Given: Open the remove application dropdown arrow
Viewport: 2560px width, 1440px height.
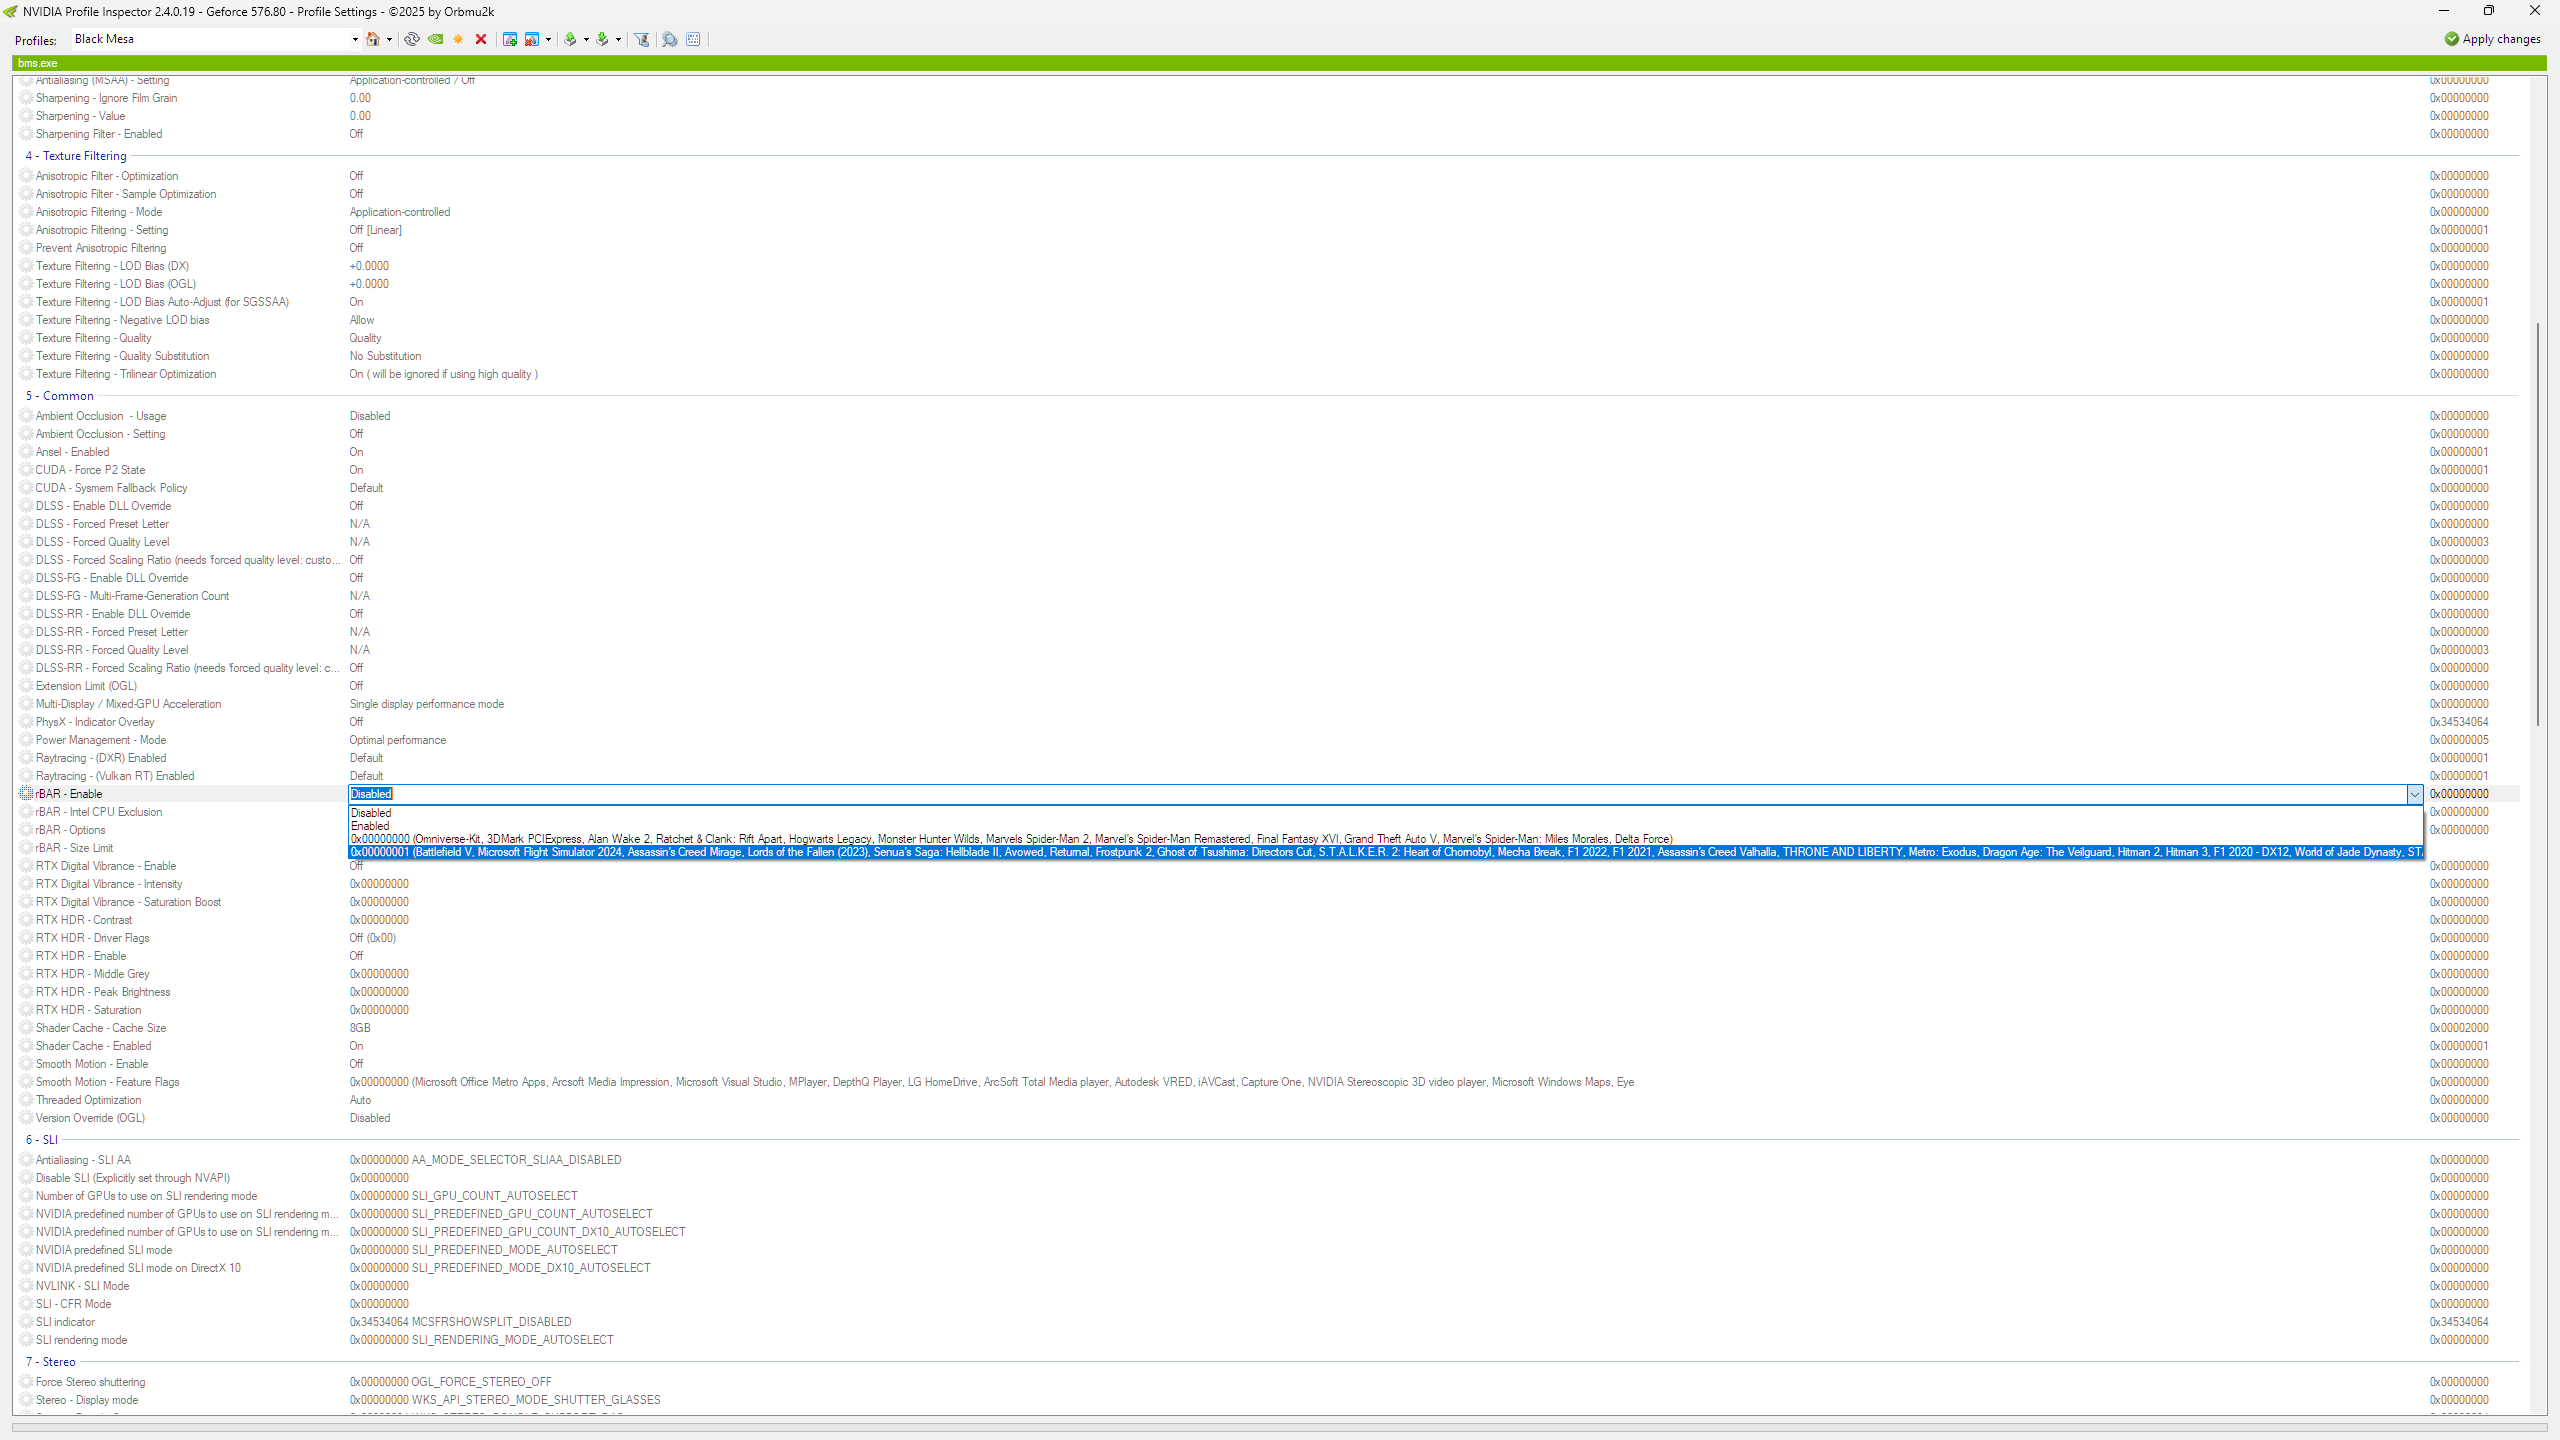Looking at the screenshot, I should pyautogui.click(x=548, y=40).
